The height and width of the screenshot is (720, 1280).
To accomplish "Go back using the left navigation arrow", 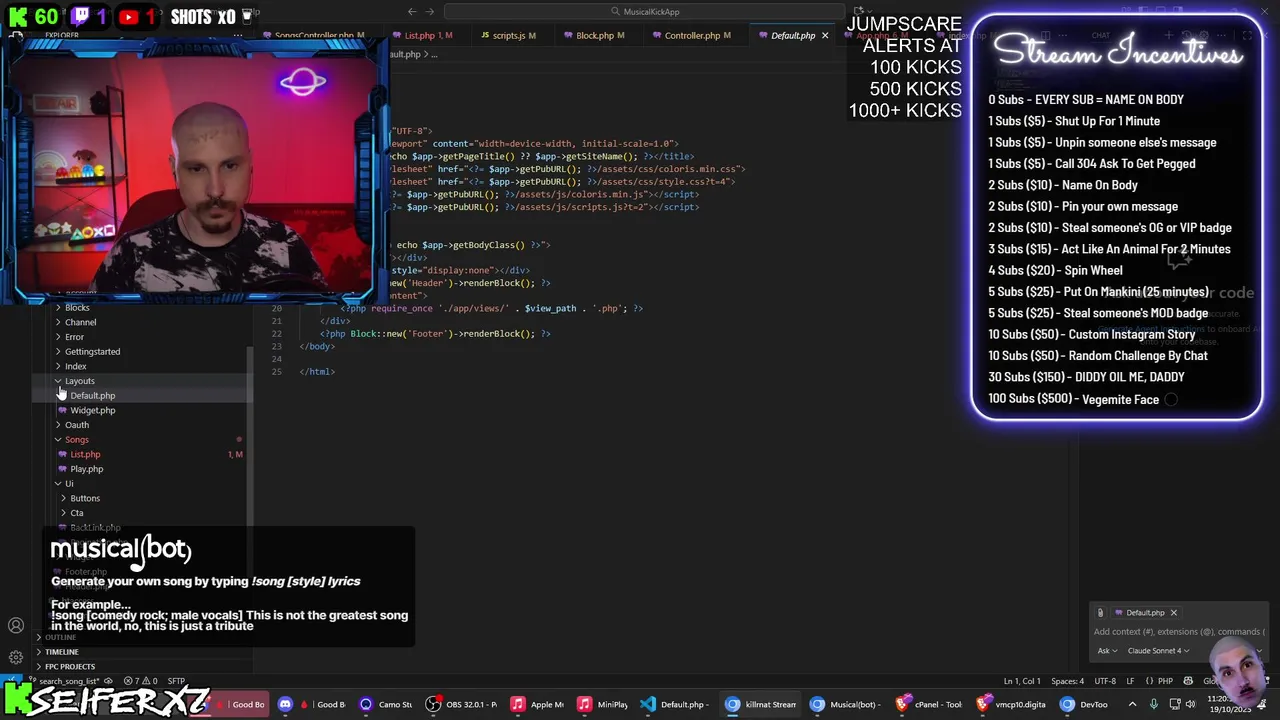I will point(412,11).
